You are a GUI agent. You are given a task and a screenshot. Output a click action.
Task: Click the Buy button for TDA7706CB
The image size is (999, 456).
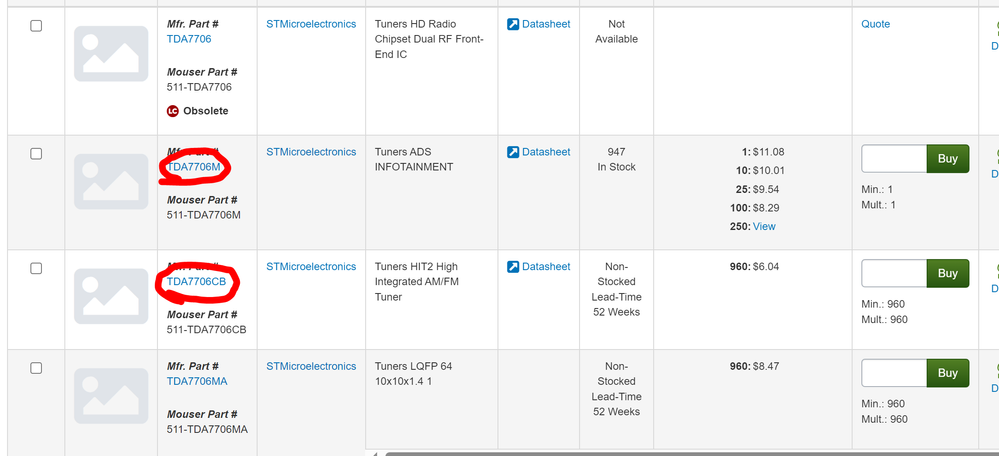(947, 273)
